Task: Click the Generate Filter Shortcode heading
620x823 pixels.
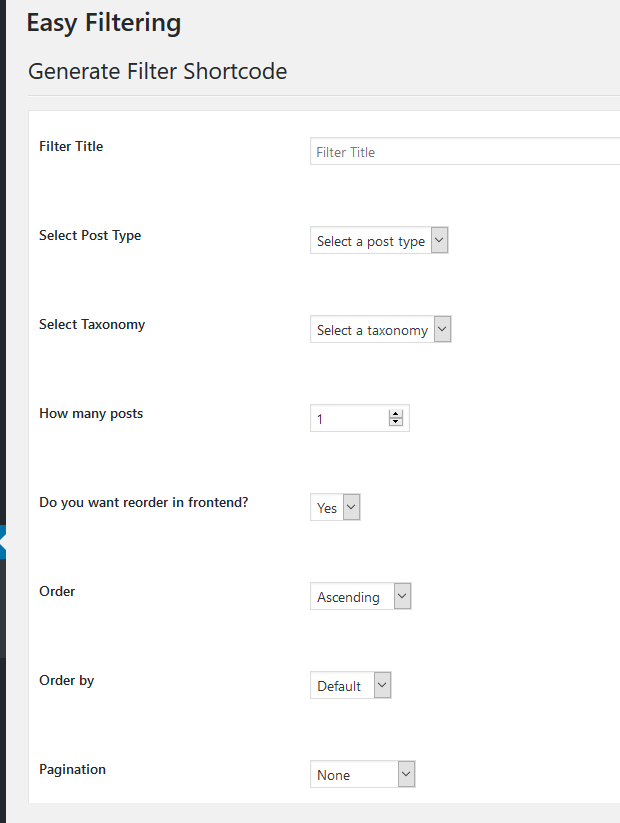Action: [x=157, y=71]
